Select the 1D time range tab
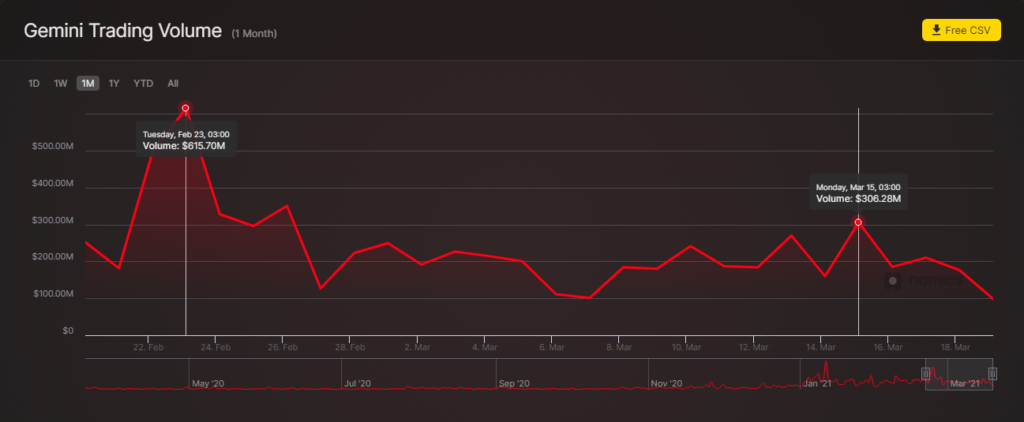This screenshot has height=422, width=1024. 34,84
